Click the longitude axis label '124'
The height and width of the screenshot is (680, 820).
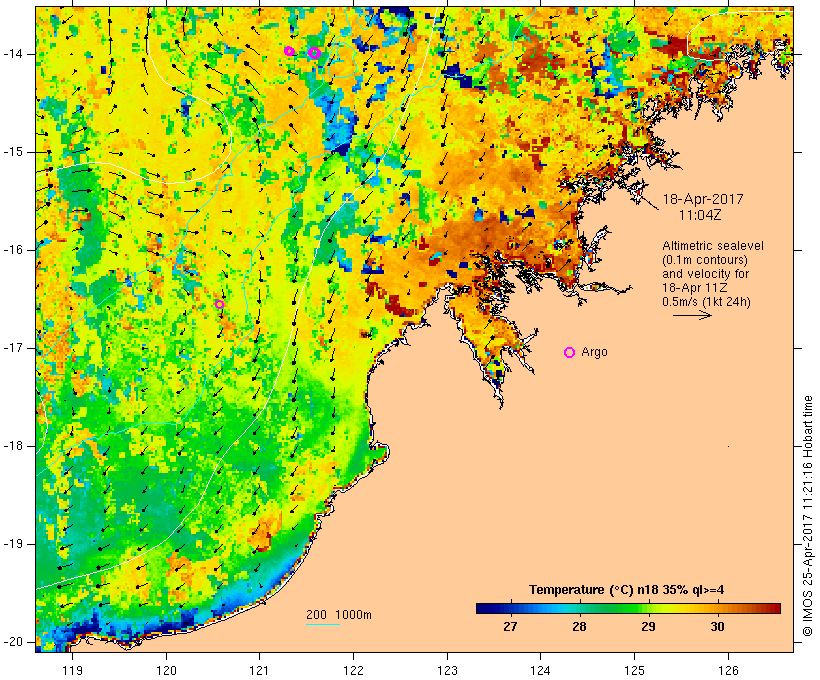point(541,670)
